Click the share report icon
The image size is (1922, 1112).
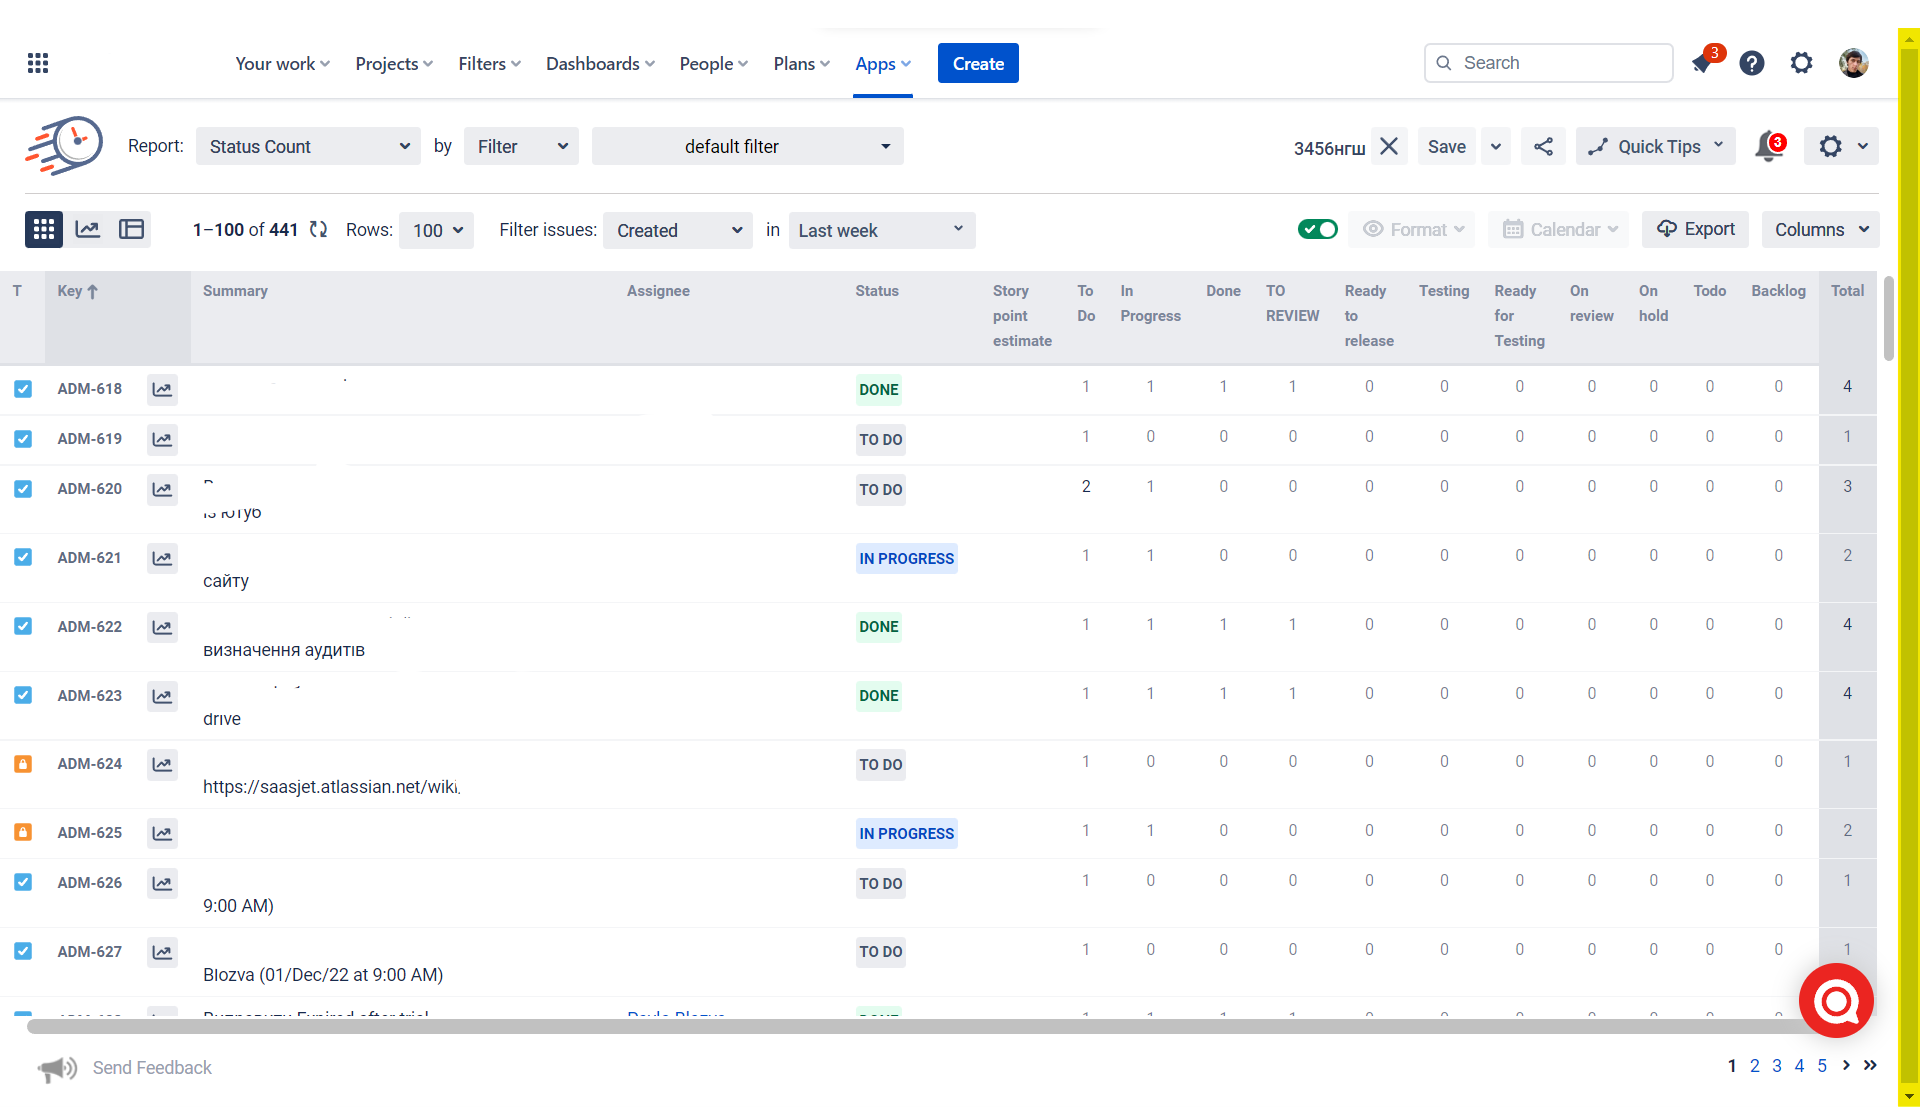coord(1543,146)
